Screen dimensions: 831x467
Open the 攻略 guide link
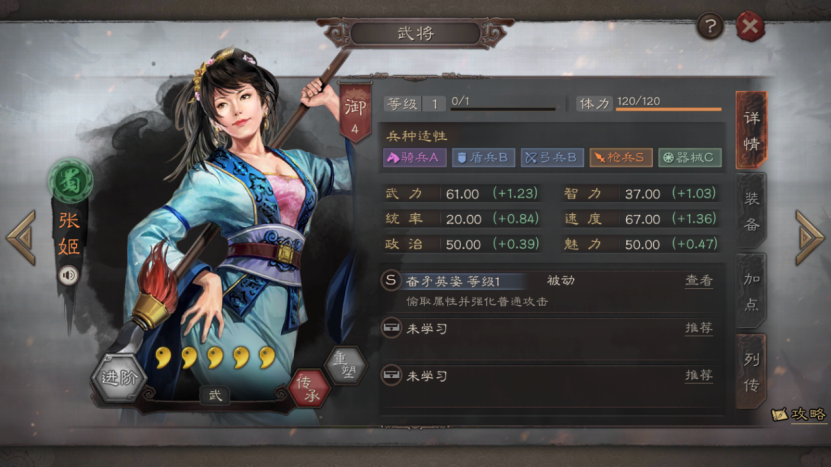tap(800, 414)
